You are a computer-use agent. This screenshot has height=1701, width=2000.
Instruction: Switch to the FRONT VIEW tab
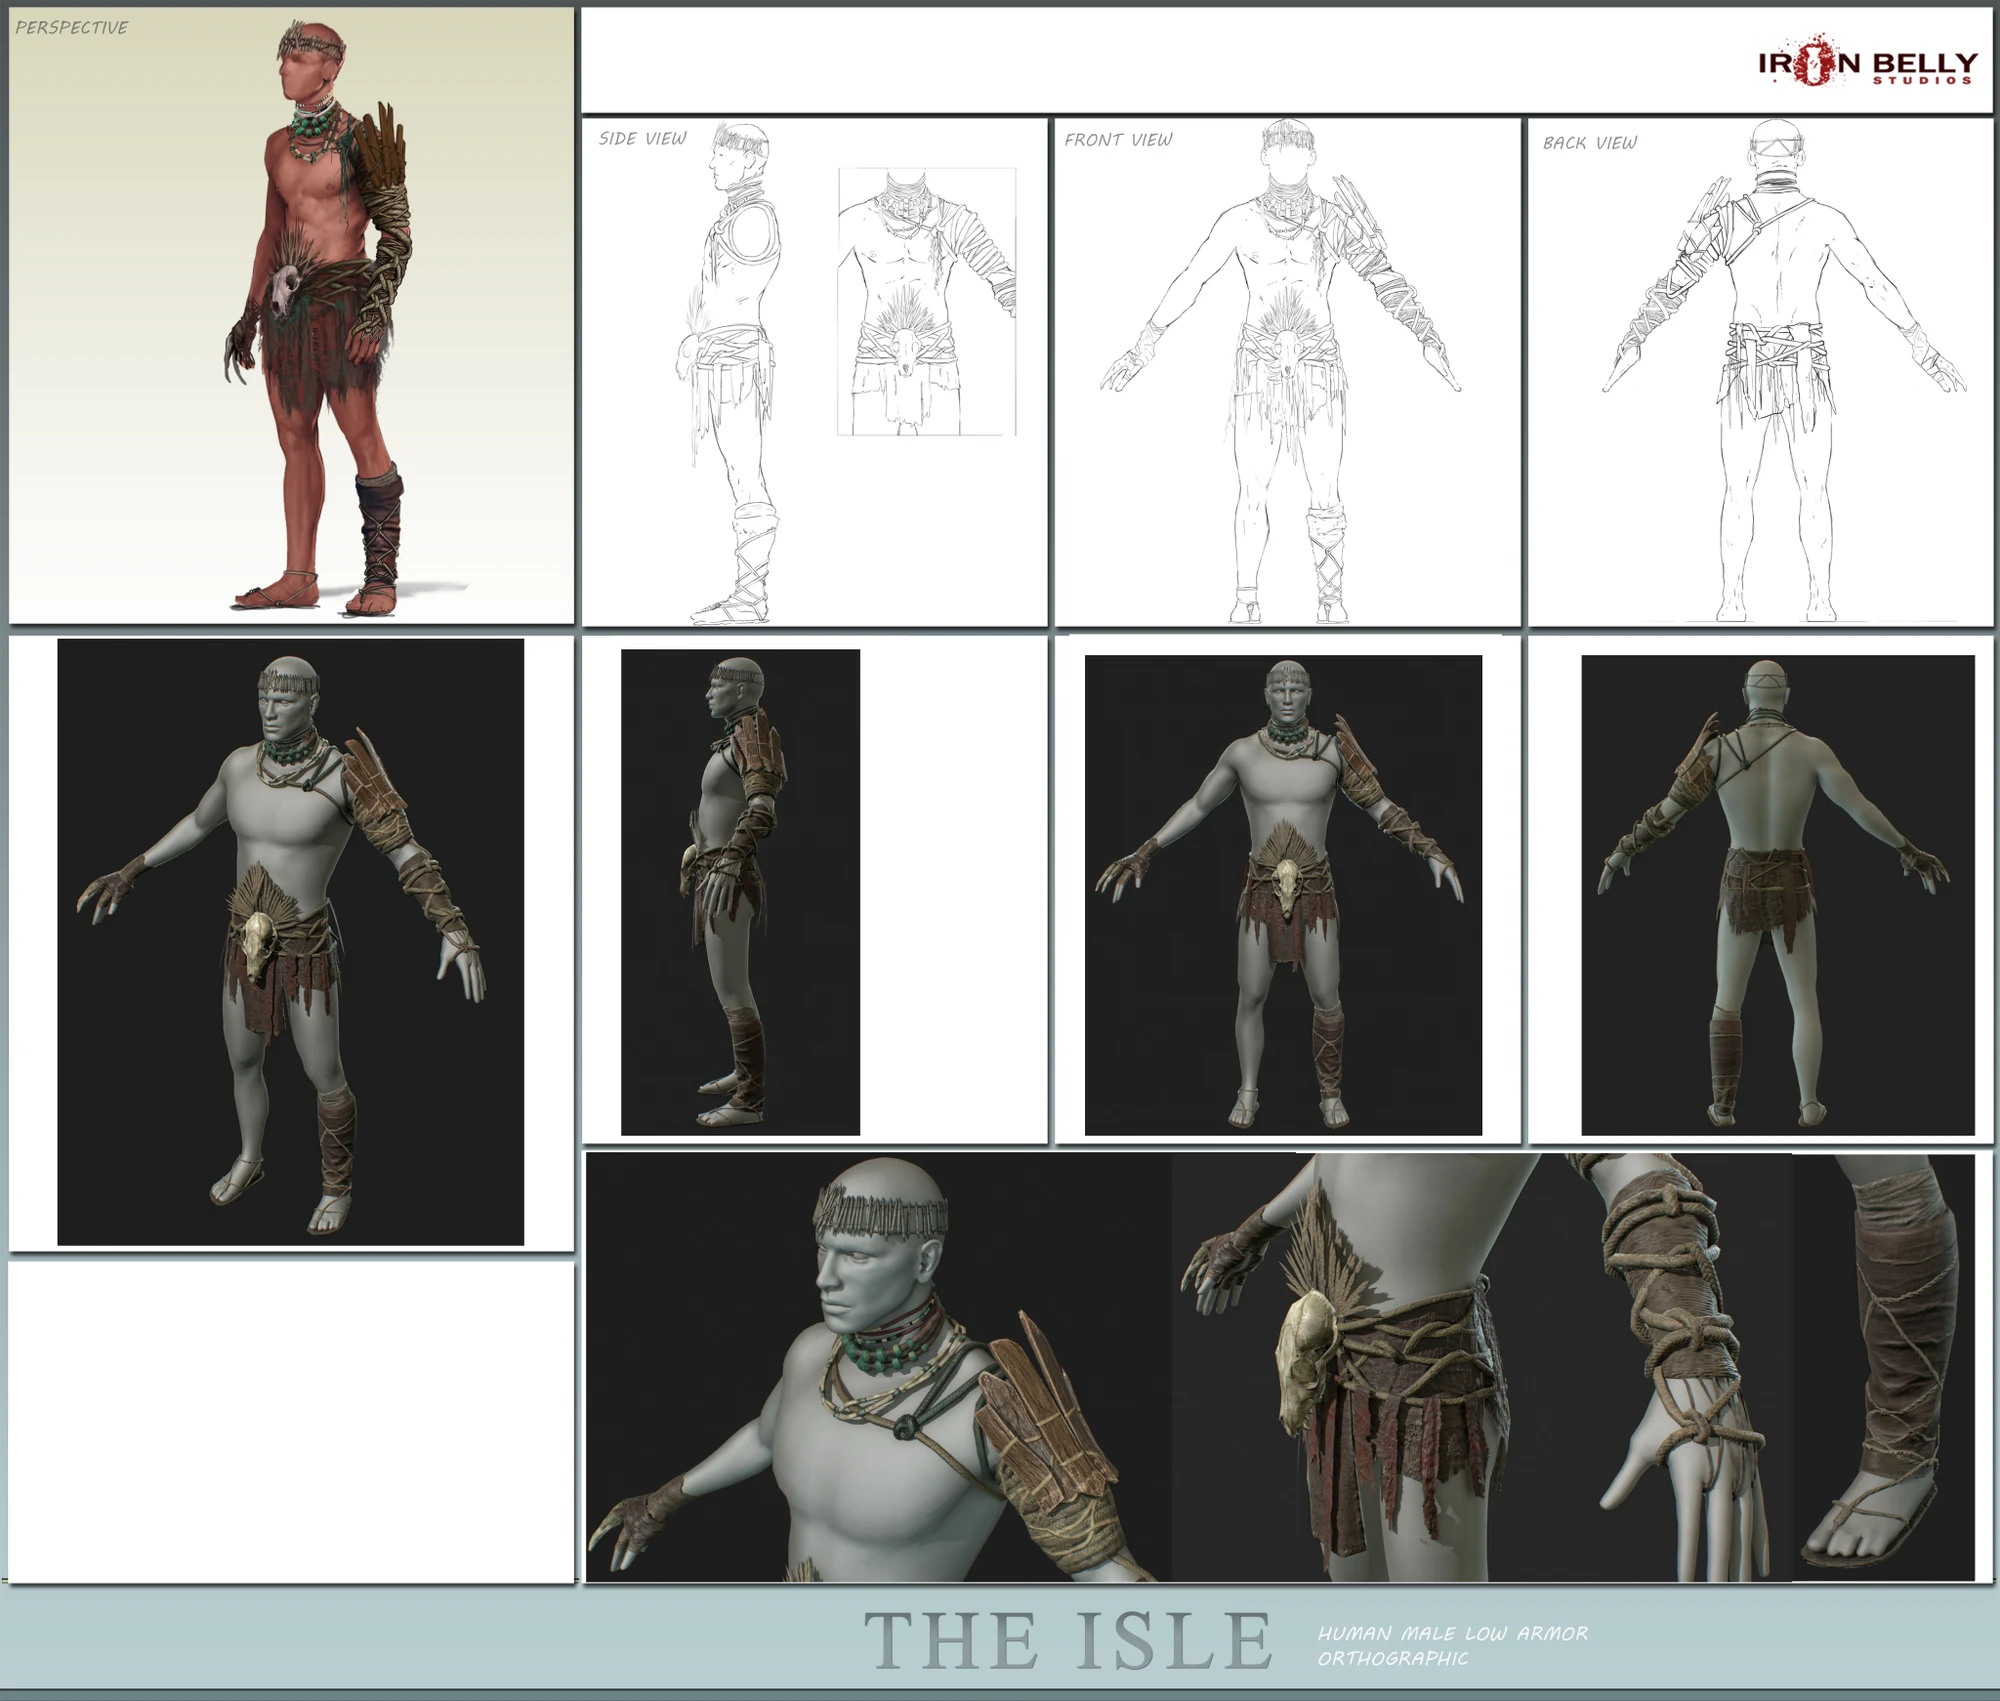click(1120, 143)
